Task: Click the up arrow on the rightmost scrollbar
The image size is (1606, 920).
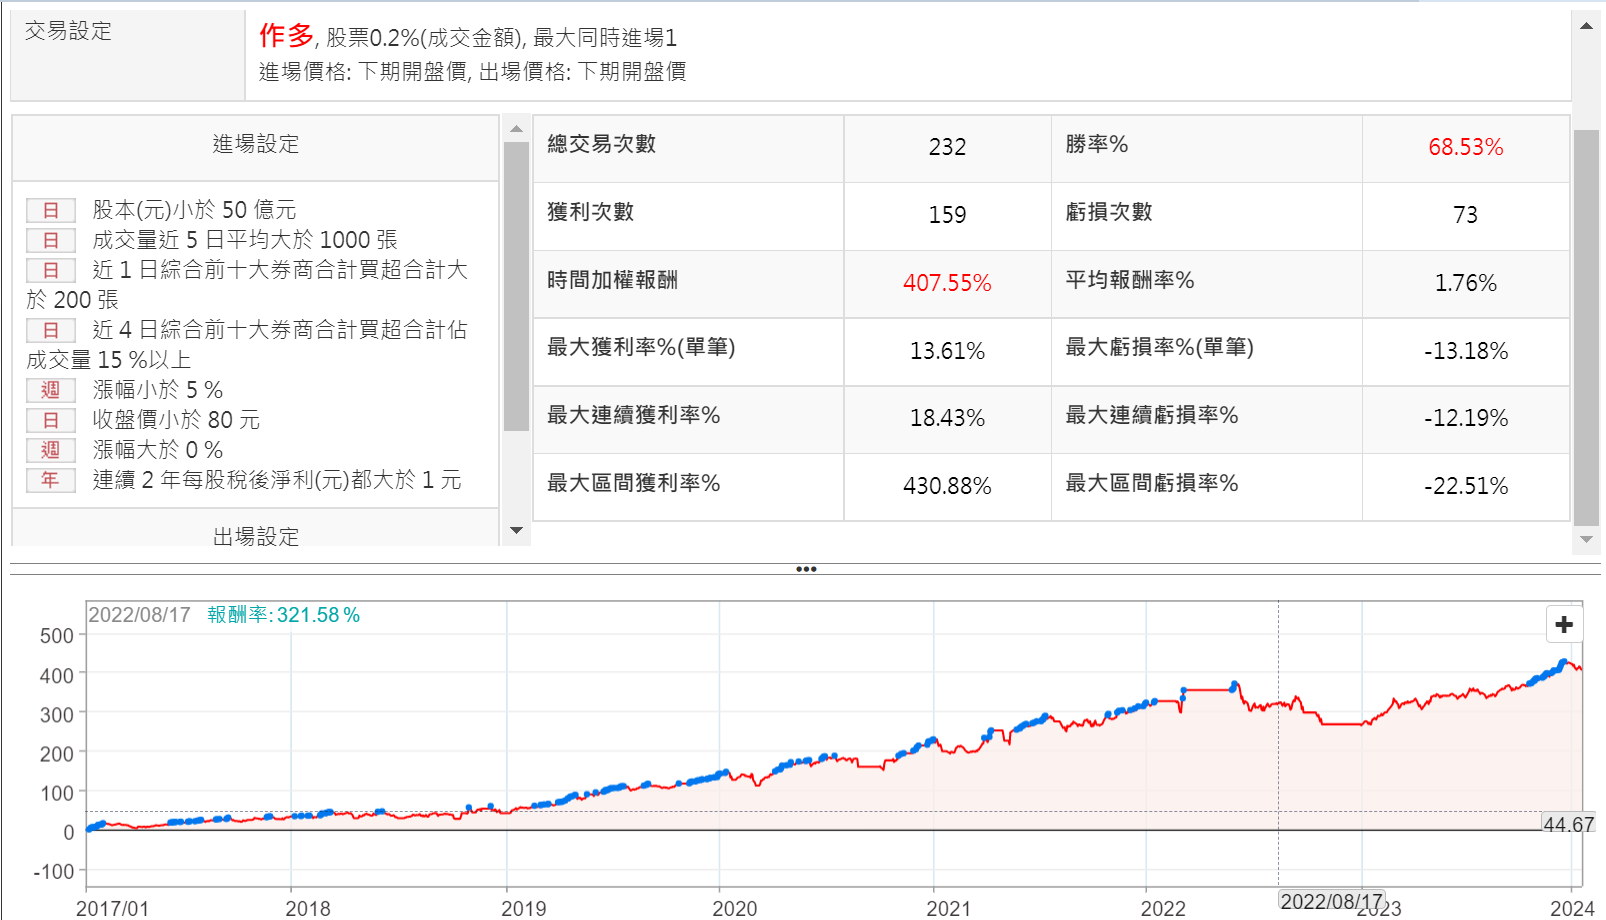Action: [1586, 26]
